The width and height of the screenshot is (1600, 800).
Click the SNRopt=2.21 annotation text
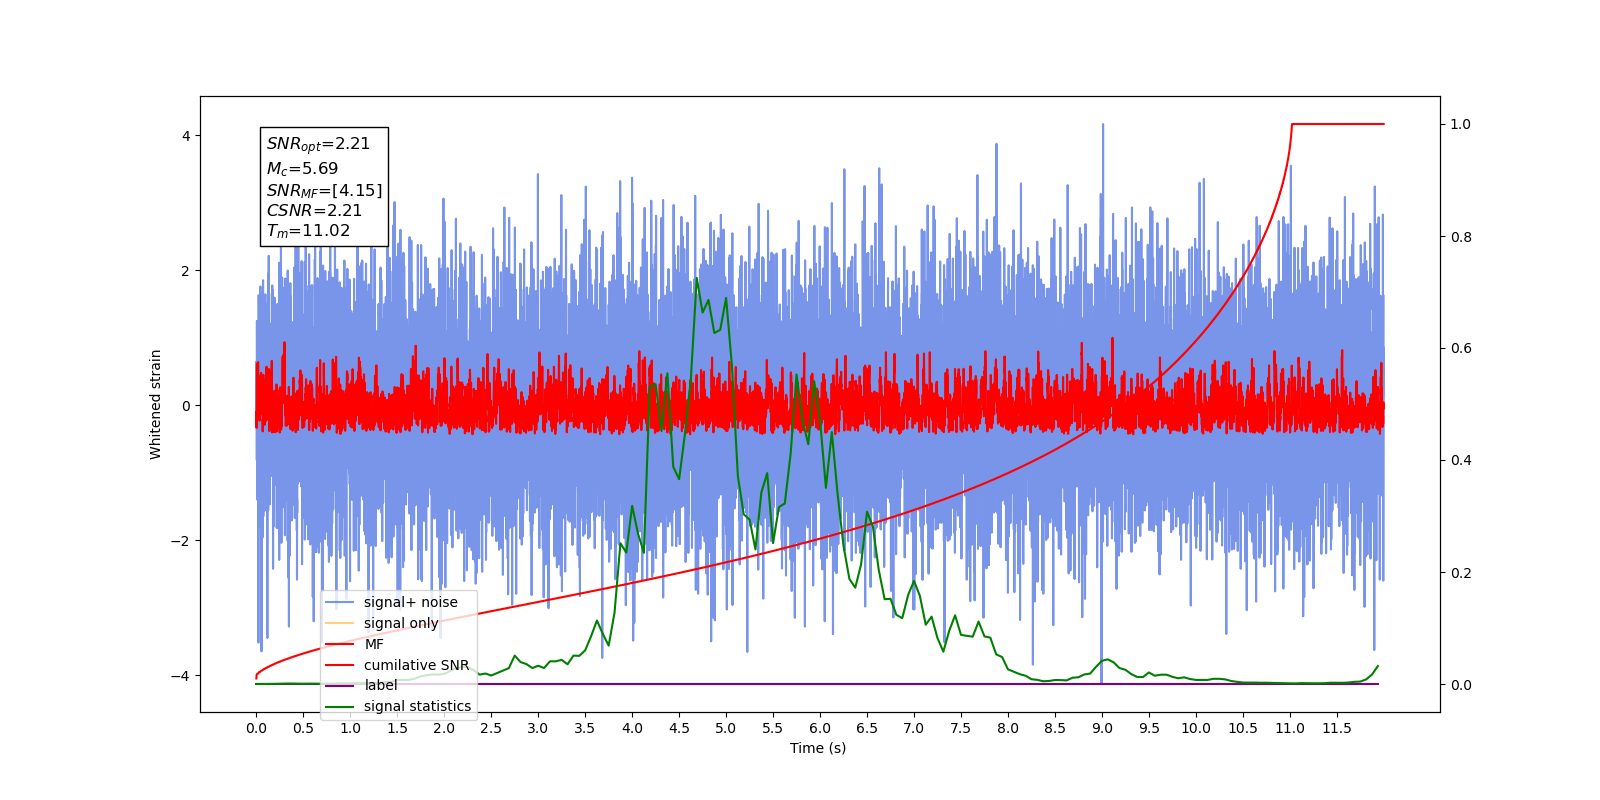[x=318, y=144]
